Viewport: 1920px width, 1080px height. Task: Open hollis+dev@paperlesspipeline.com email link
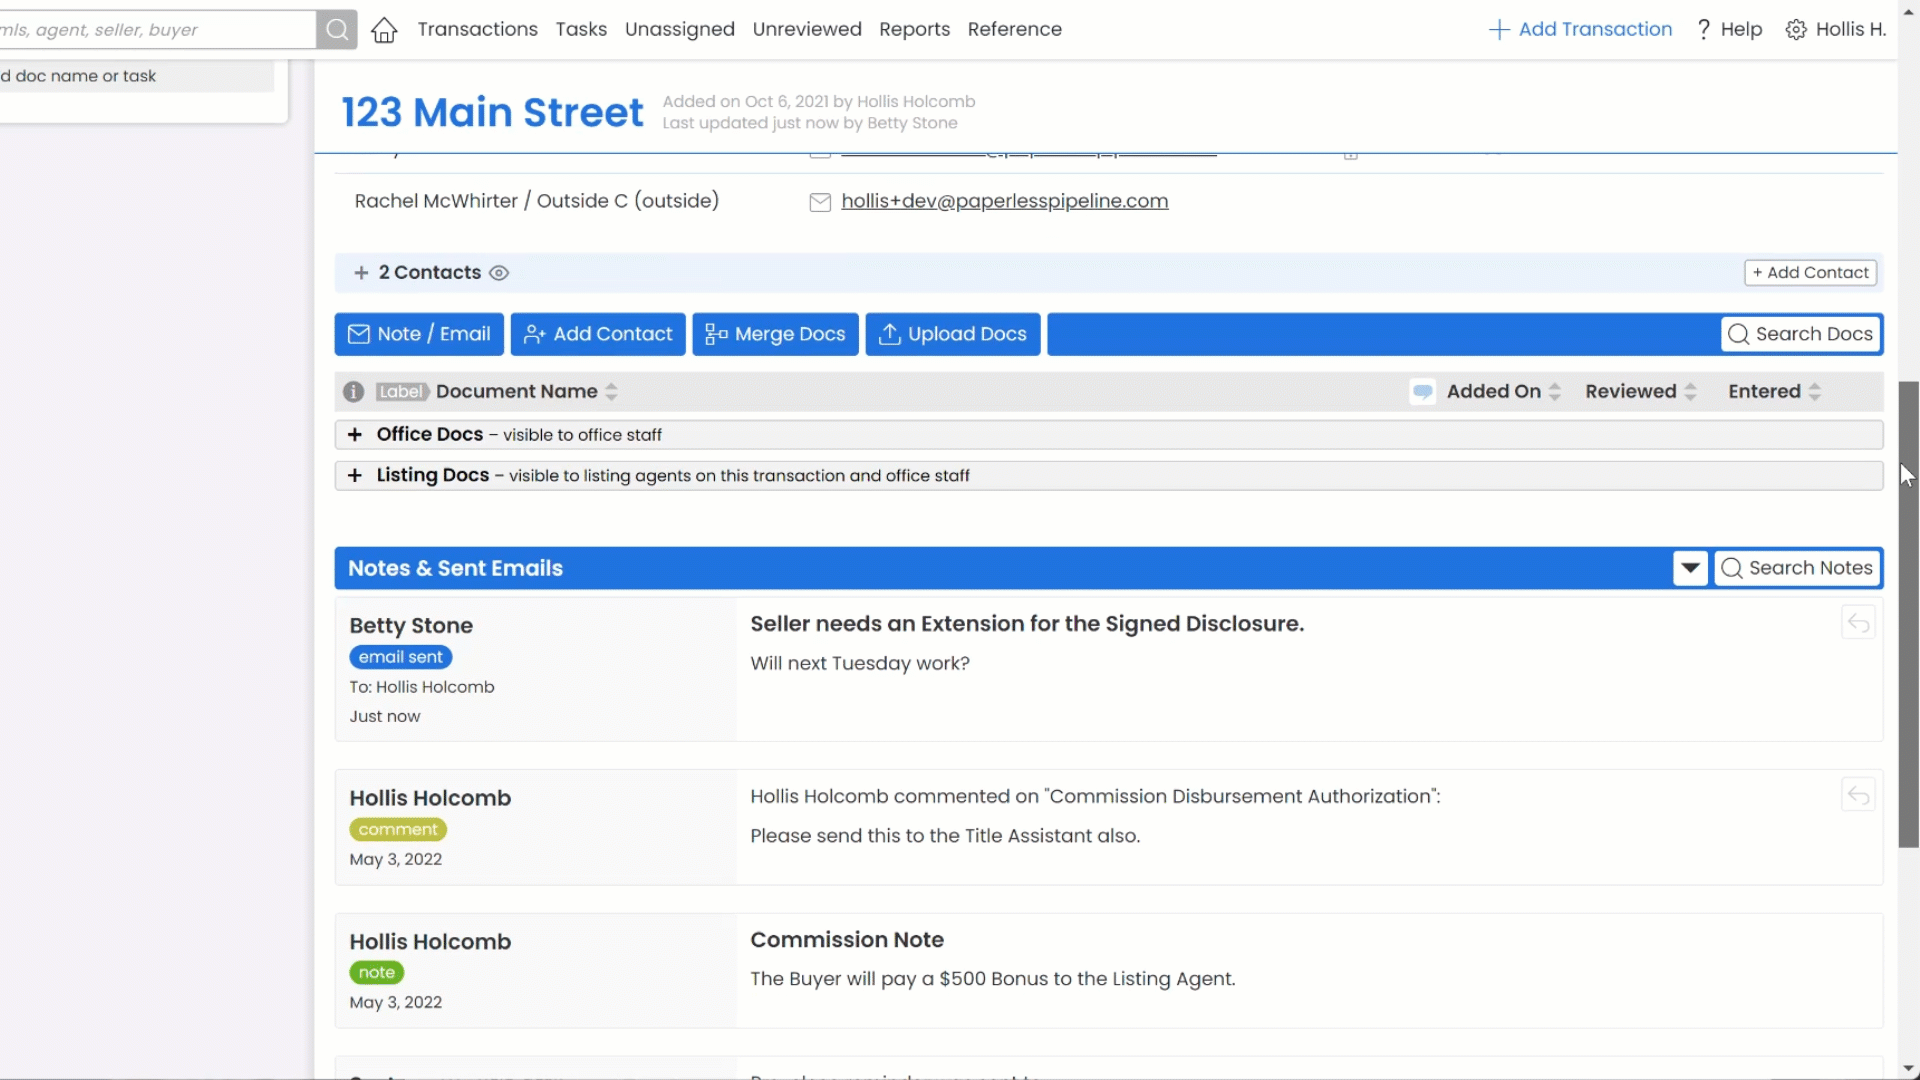pos(1004,201)
